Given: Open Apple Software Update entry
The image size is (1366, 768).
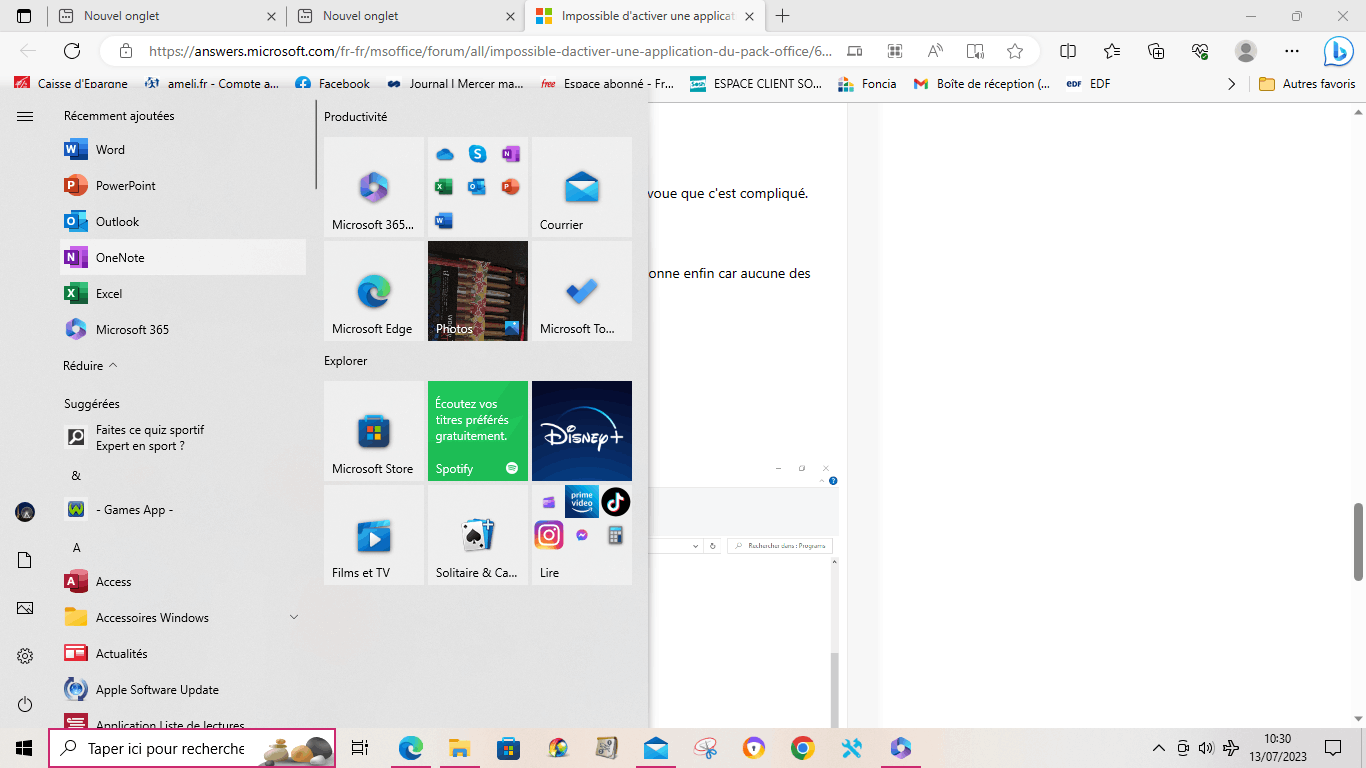Looking at the screenshot, I should pyautogui.click(x=183, y=690).
